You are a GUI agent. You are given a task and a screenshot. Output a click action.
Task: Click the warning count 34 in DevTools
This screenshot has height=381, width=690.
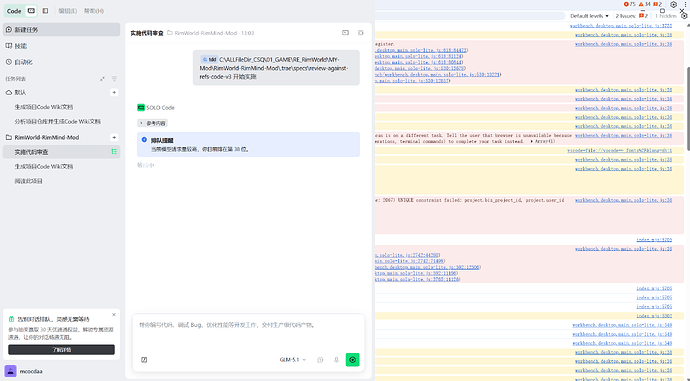pos(645,4)
